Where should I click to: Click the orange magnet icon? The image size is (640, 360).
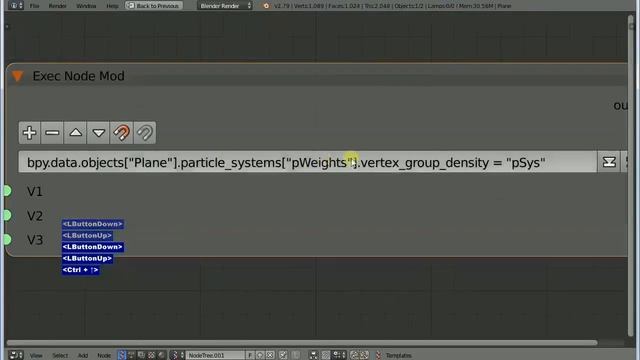pyautogui.click(x=121, y=133)
